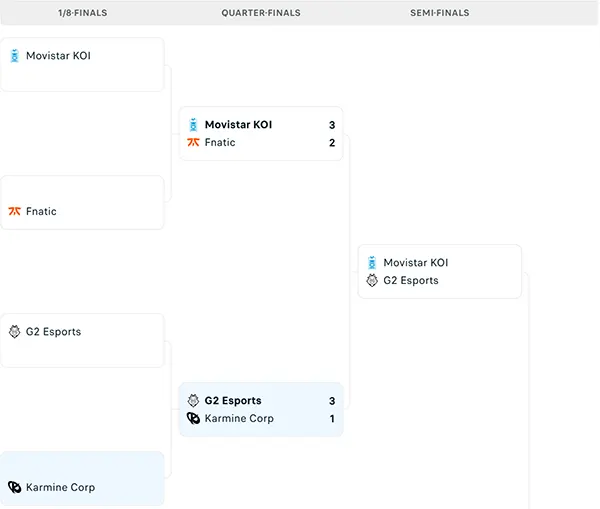Click G2 Esports logo in quarter-finals match
Viewport: 600px width, 509px height.
(193, 401)
